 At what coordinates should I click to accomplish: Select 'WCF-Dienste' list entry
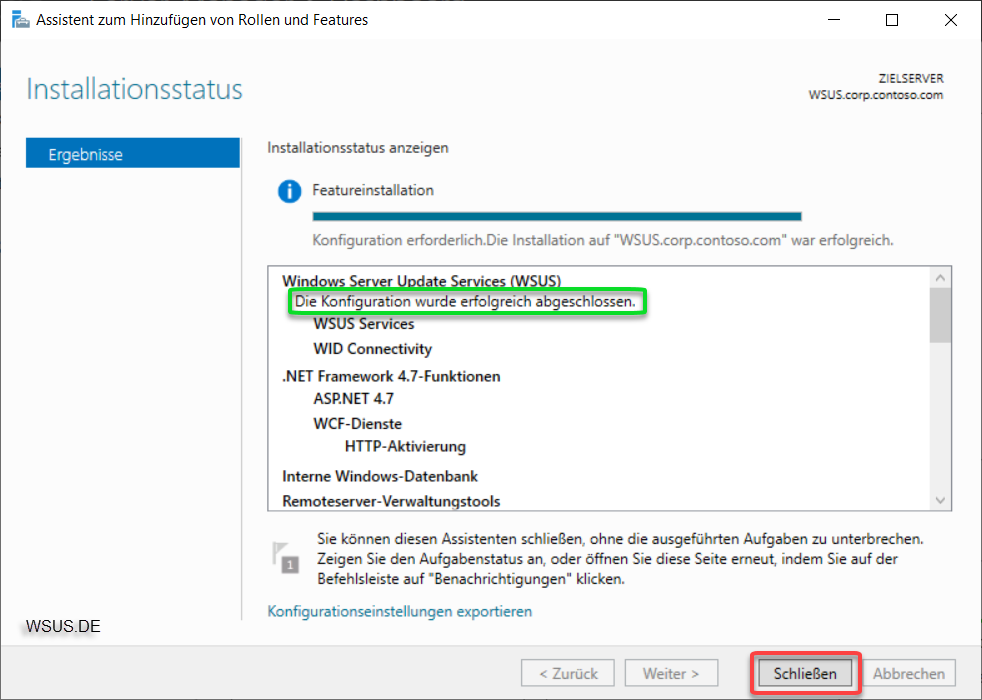pyautogui.click(x=358, y=424)
